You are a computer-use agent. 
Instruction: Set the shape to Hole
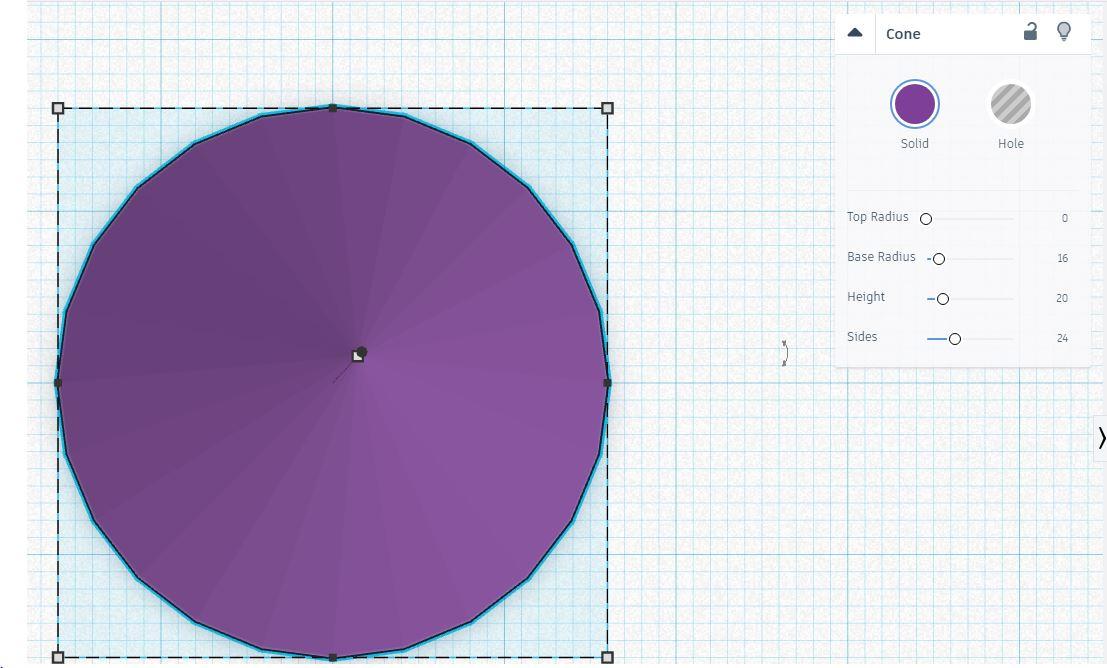pos(1010,104)
